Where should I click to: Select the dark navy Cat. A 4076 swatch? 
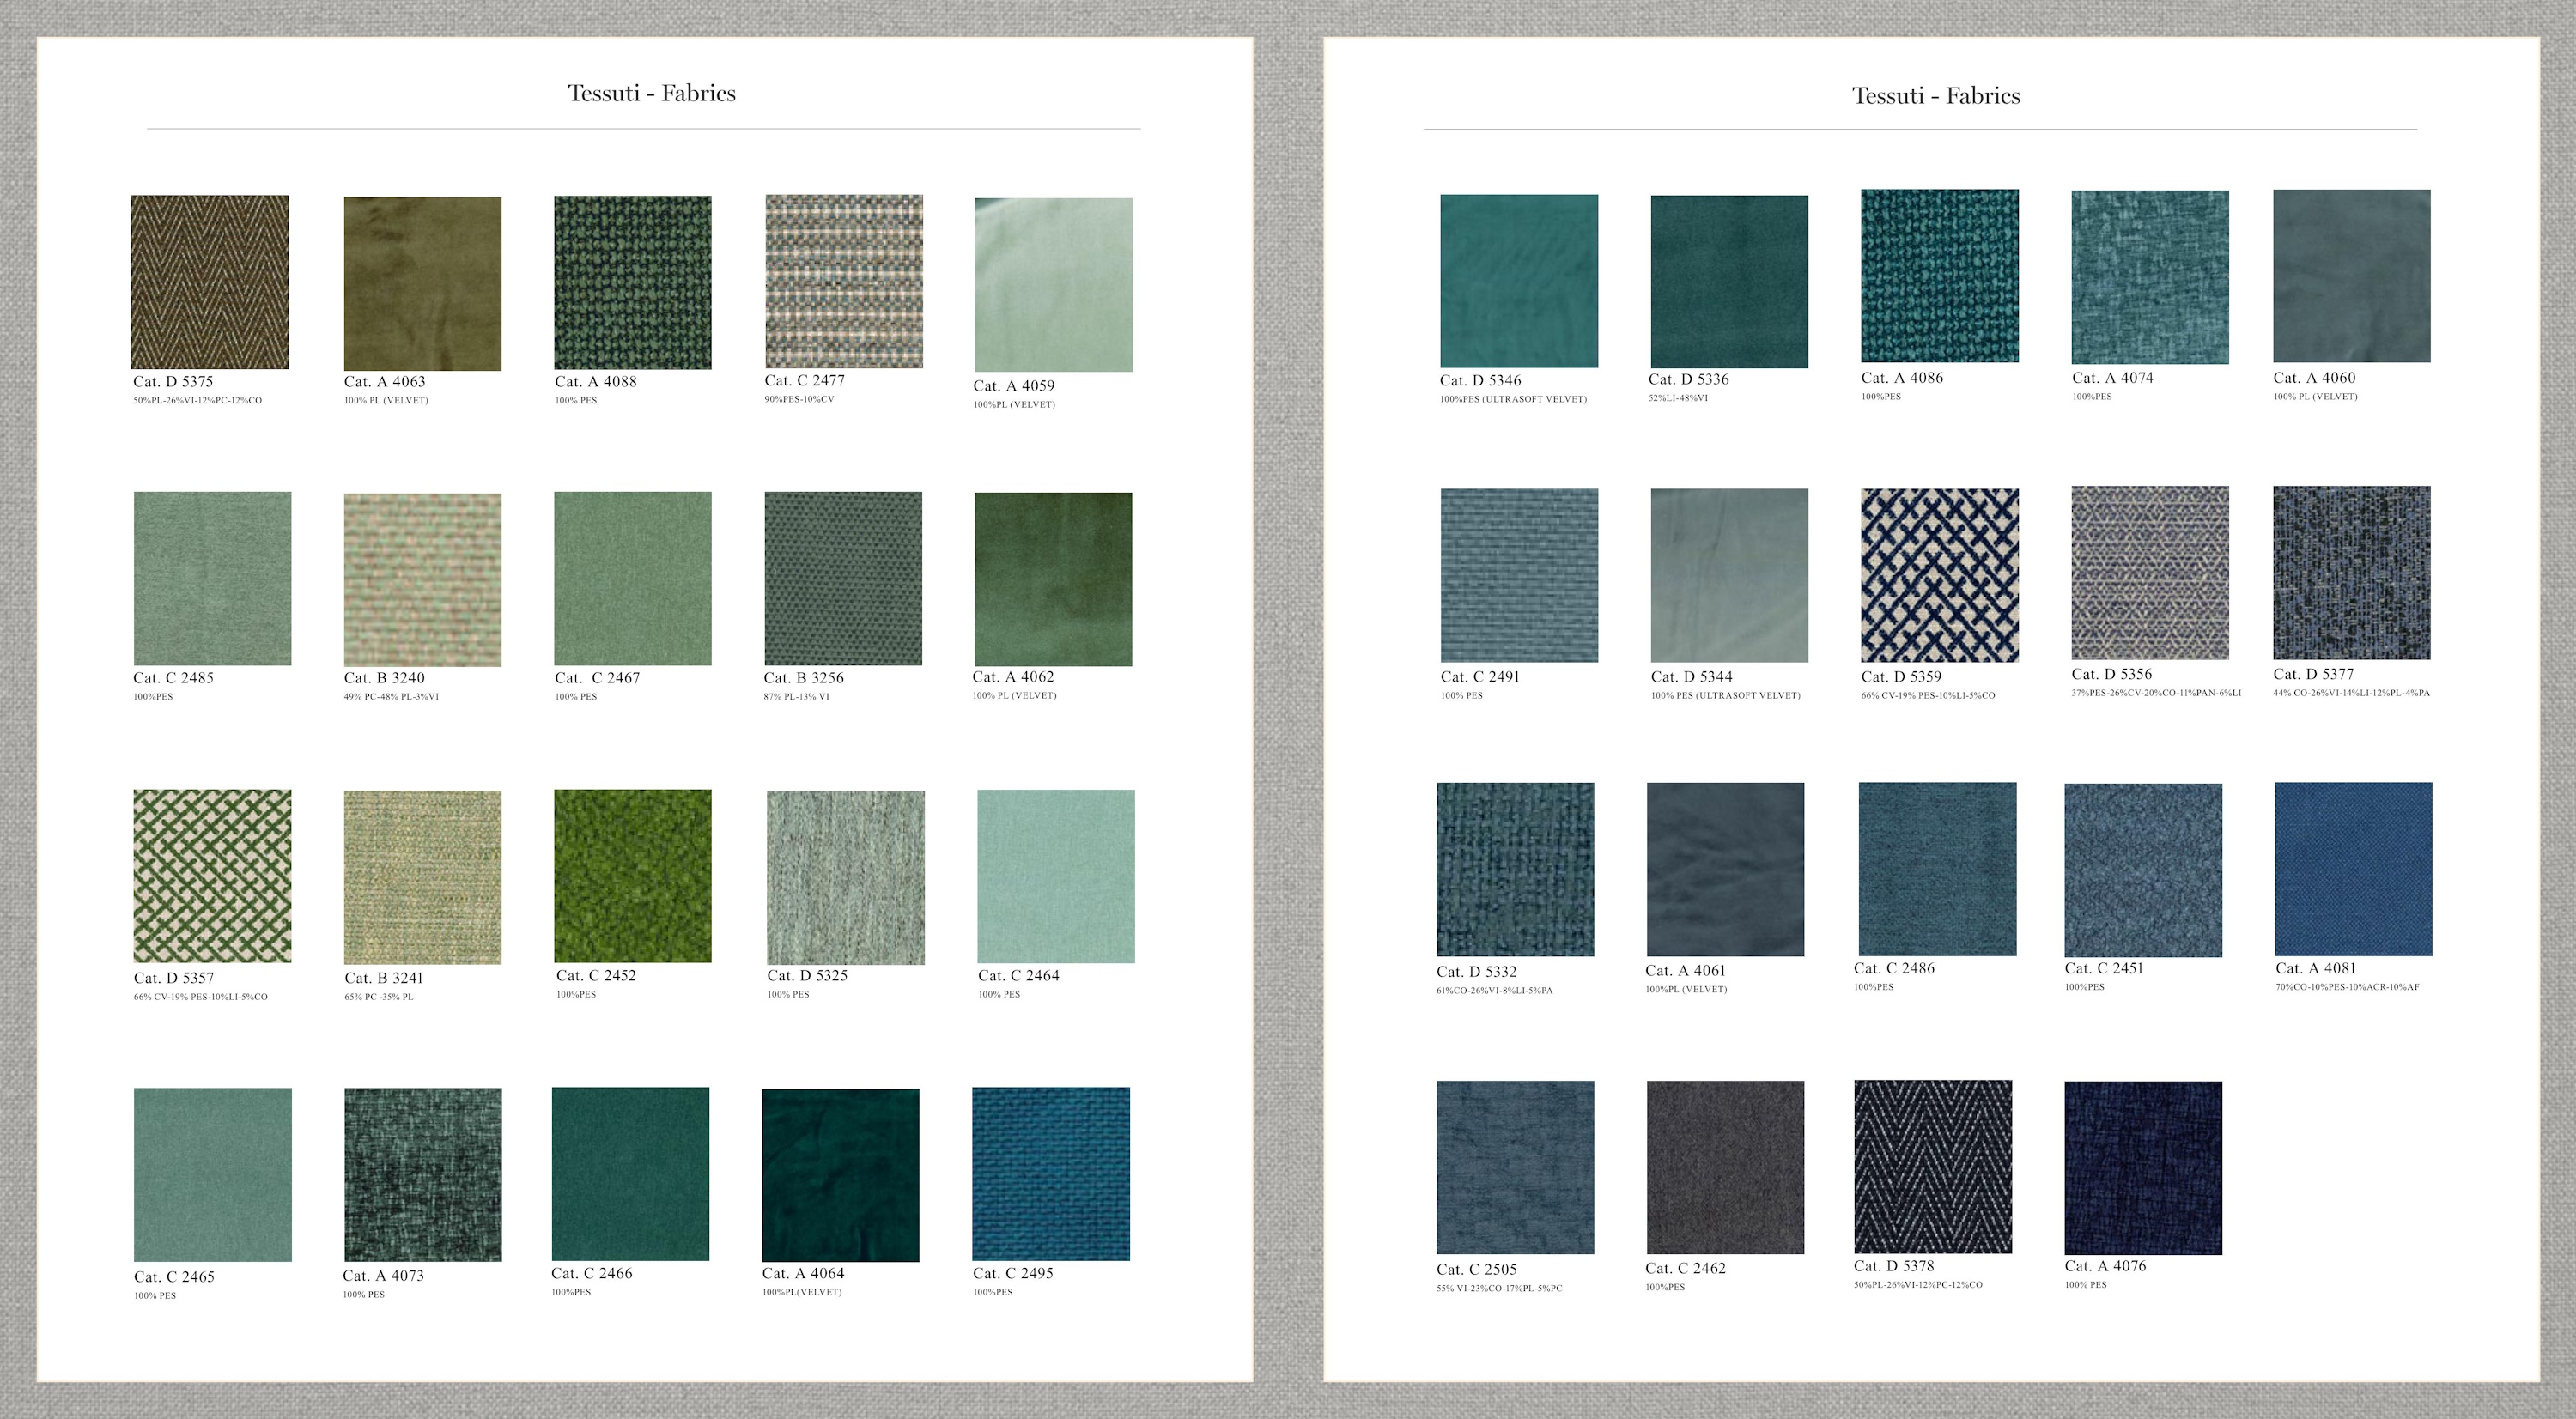click(x=2143, y=1167)
